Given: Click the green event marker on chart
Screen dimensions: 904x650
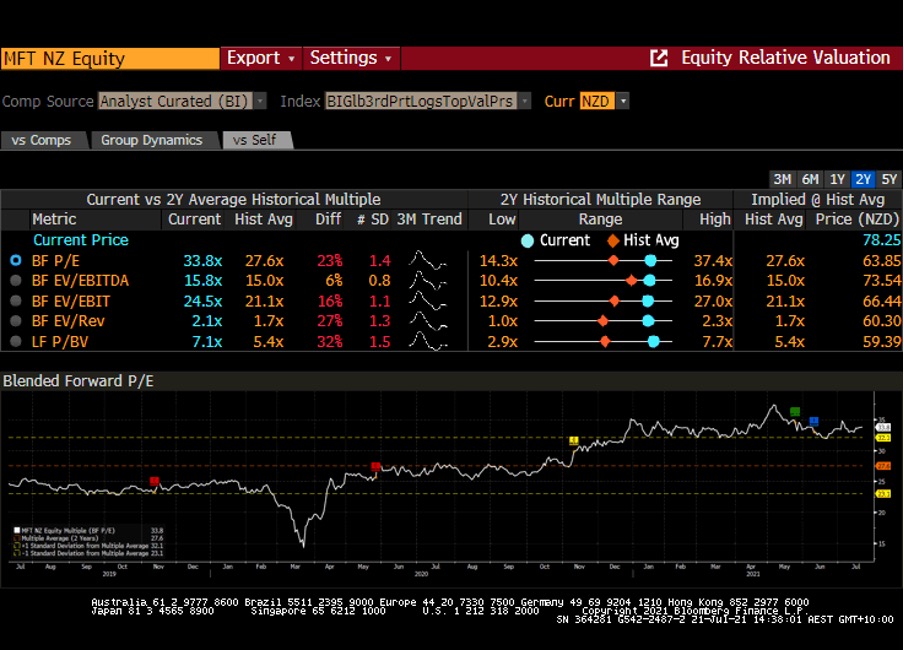Looking at the screenshot, I should click(x=795, y=411).
